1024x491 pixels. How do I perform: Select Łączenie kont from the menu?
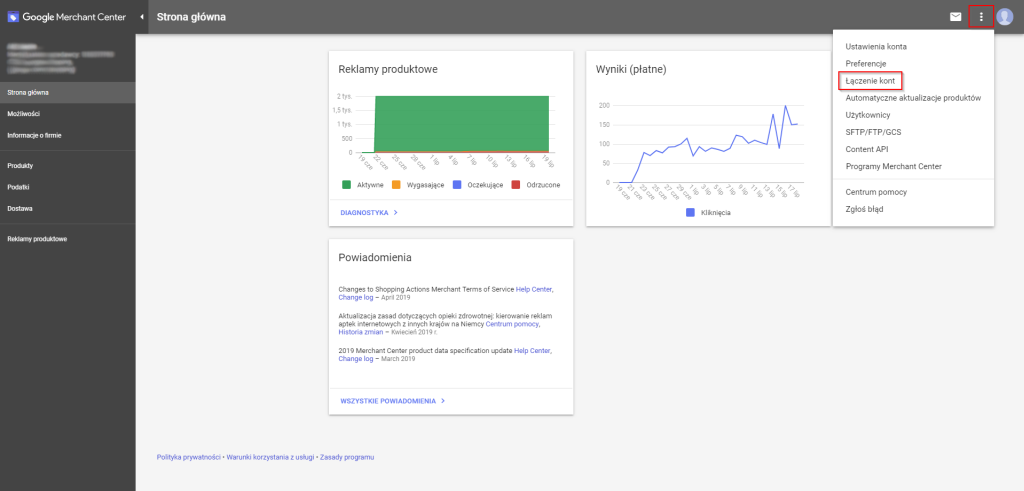[870, 80]
